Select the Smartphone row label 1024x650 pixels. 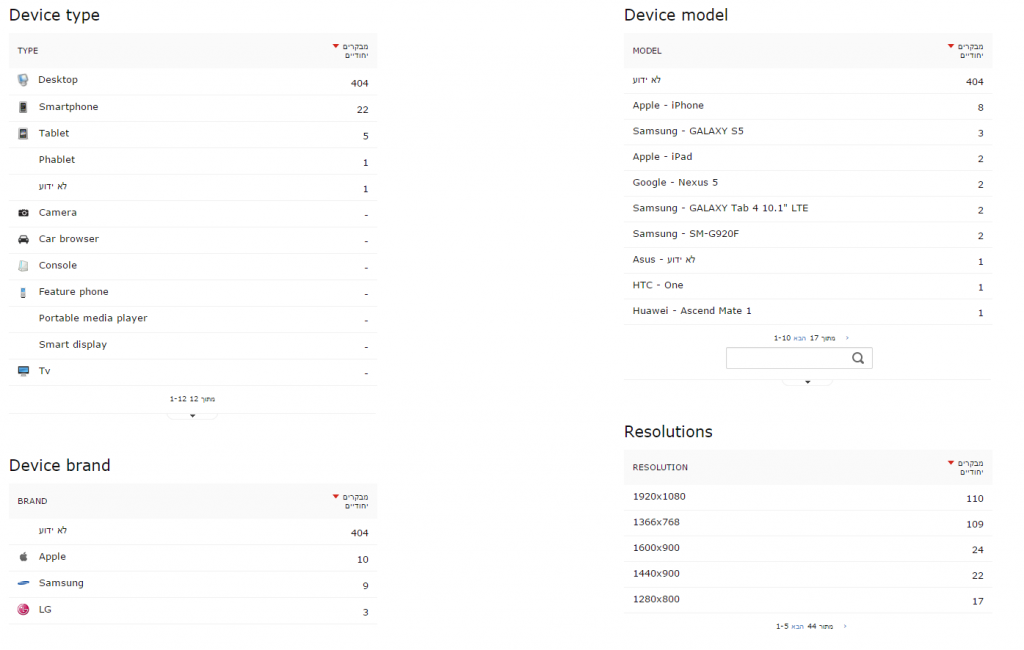pyautogui.click(x=69, y=107)
